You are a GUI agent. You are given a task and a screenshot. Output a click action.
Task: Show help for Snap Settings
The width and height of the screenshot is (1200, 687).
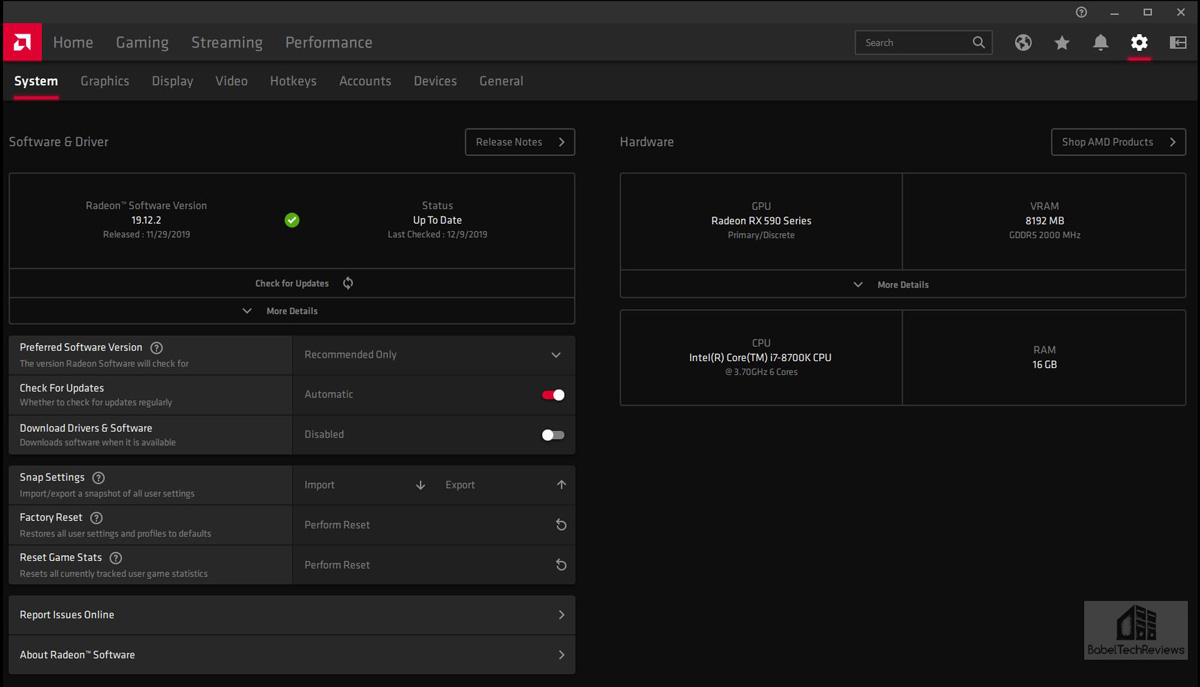[98, 478]
